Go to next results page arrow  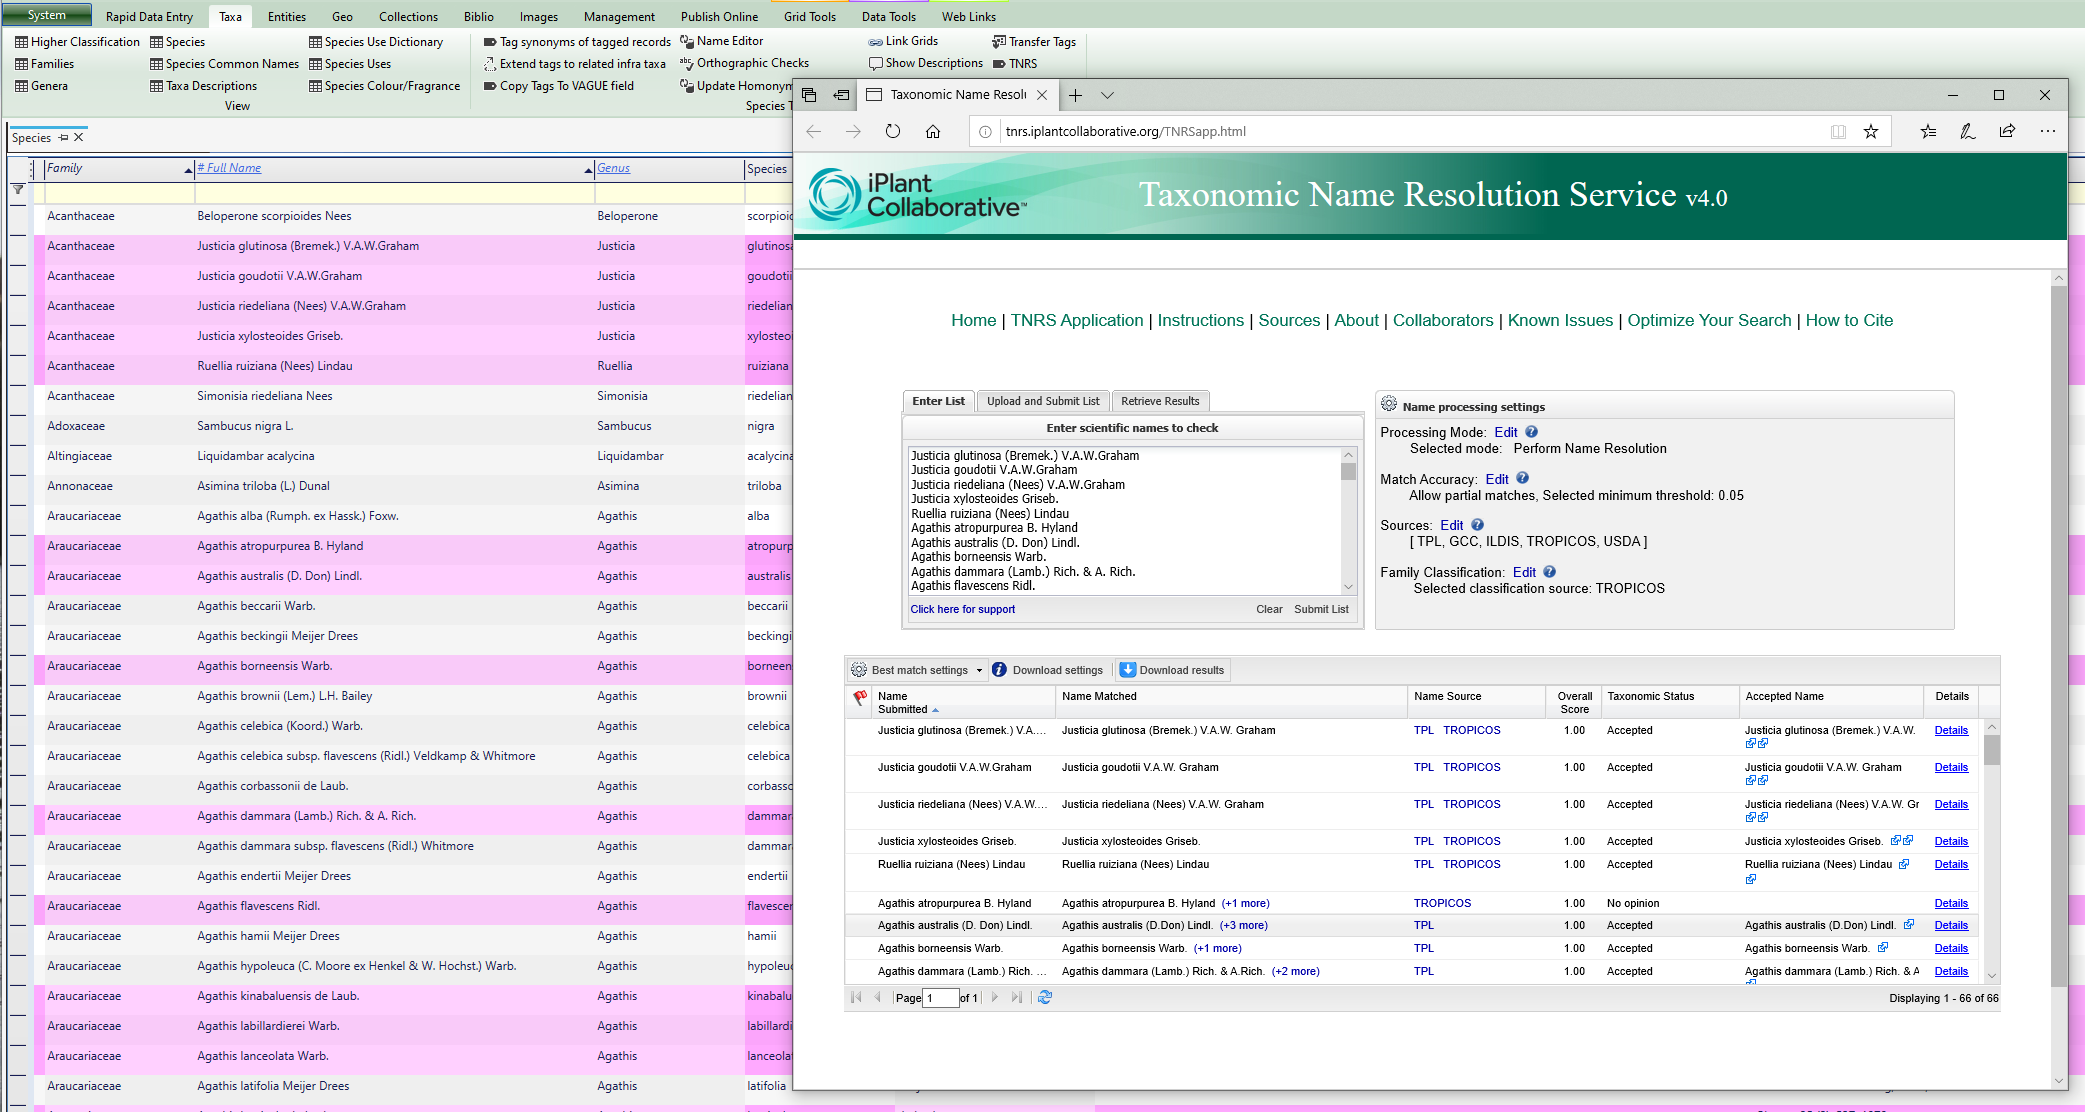(995, 997)
